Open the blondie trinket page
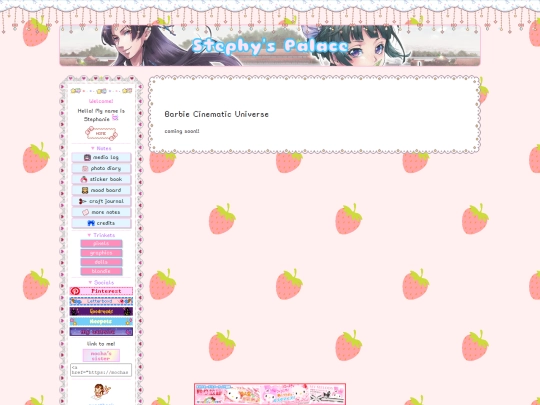The width and height of the screenshot is (540, 405). [x=101, y=271]
